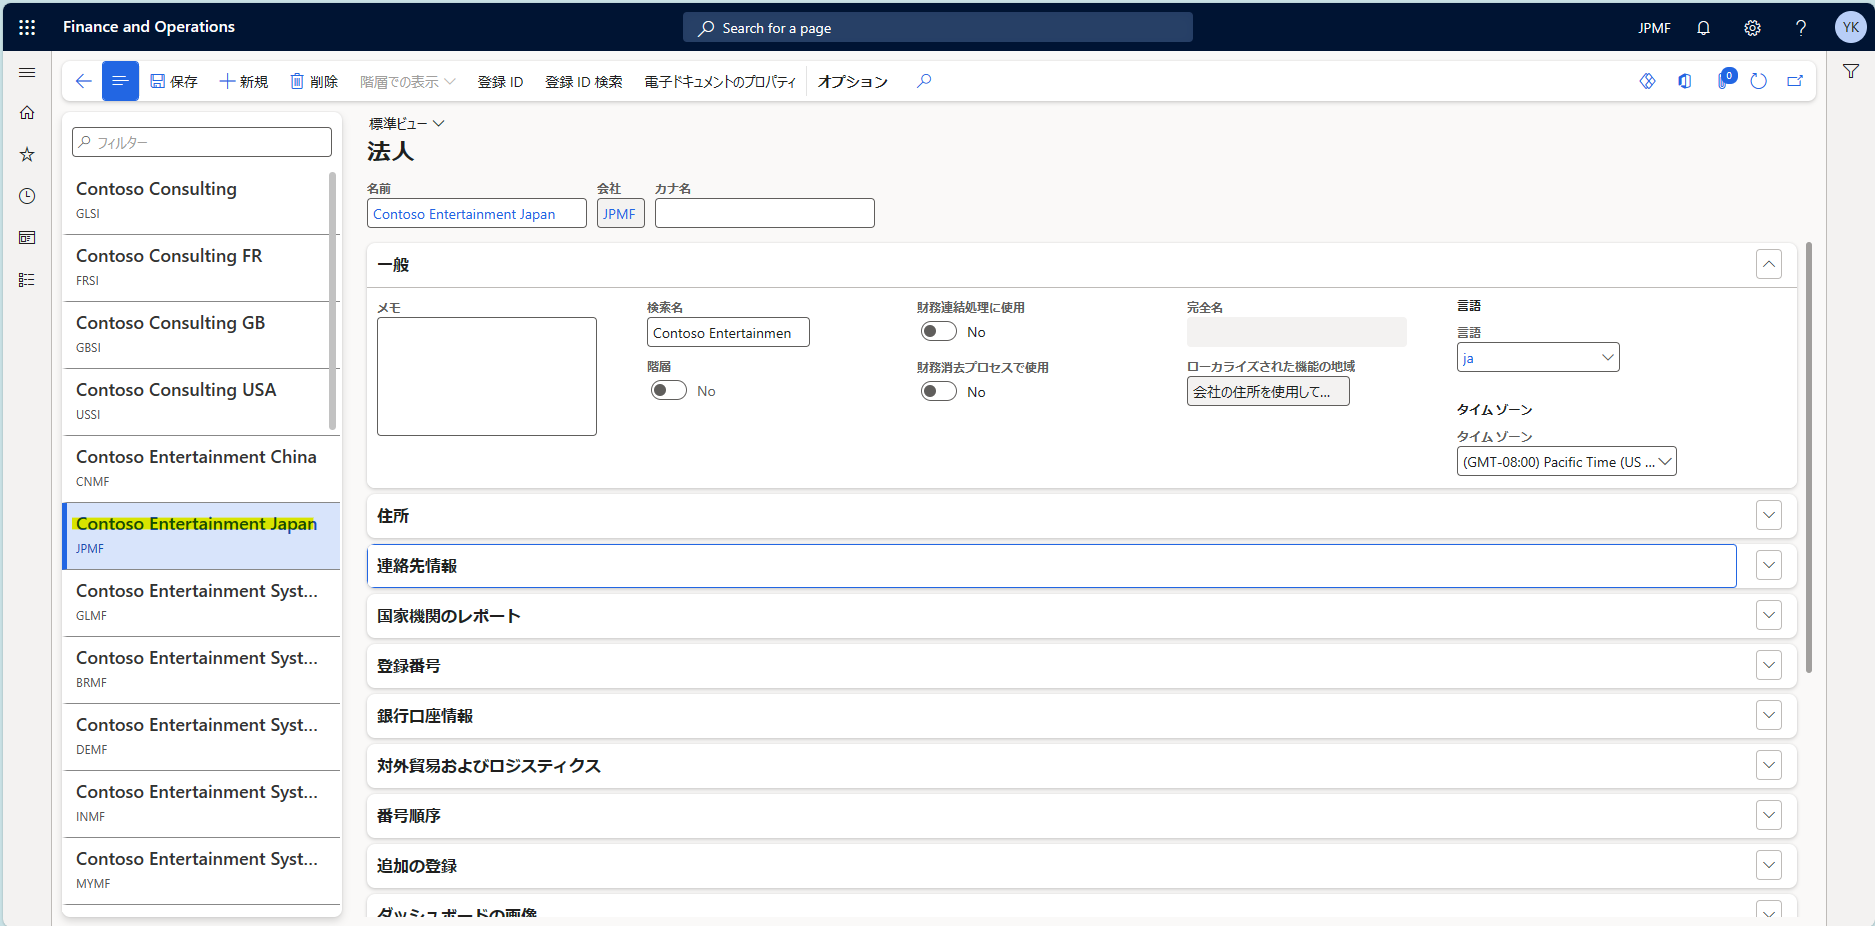The image size is (1875, 926).
Task: Open 電子ドキュメントのプロパティ menu item
Action: [720, 82]
